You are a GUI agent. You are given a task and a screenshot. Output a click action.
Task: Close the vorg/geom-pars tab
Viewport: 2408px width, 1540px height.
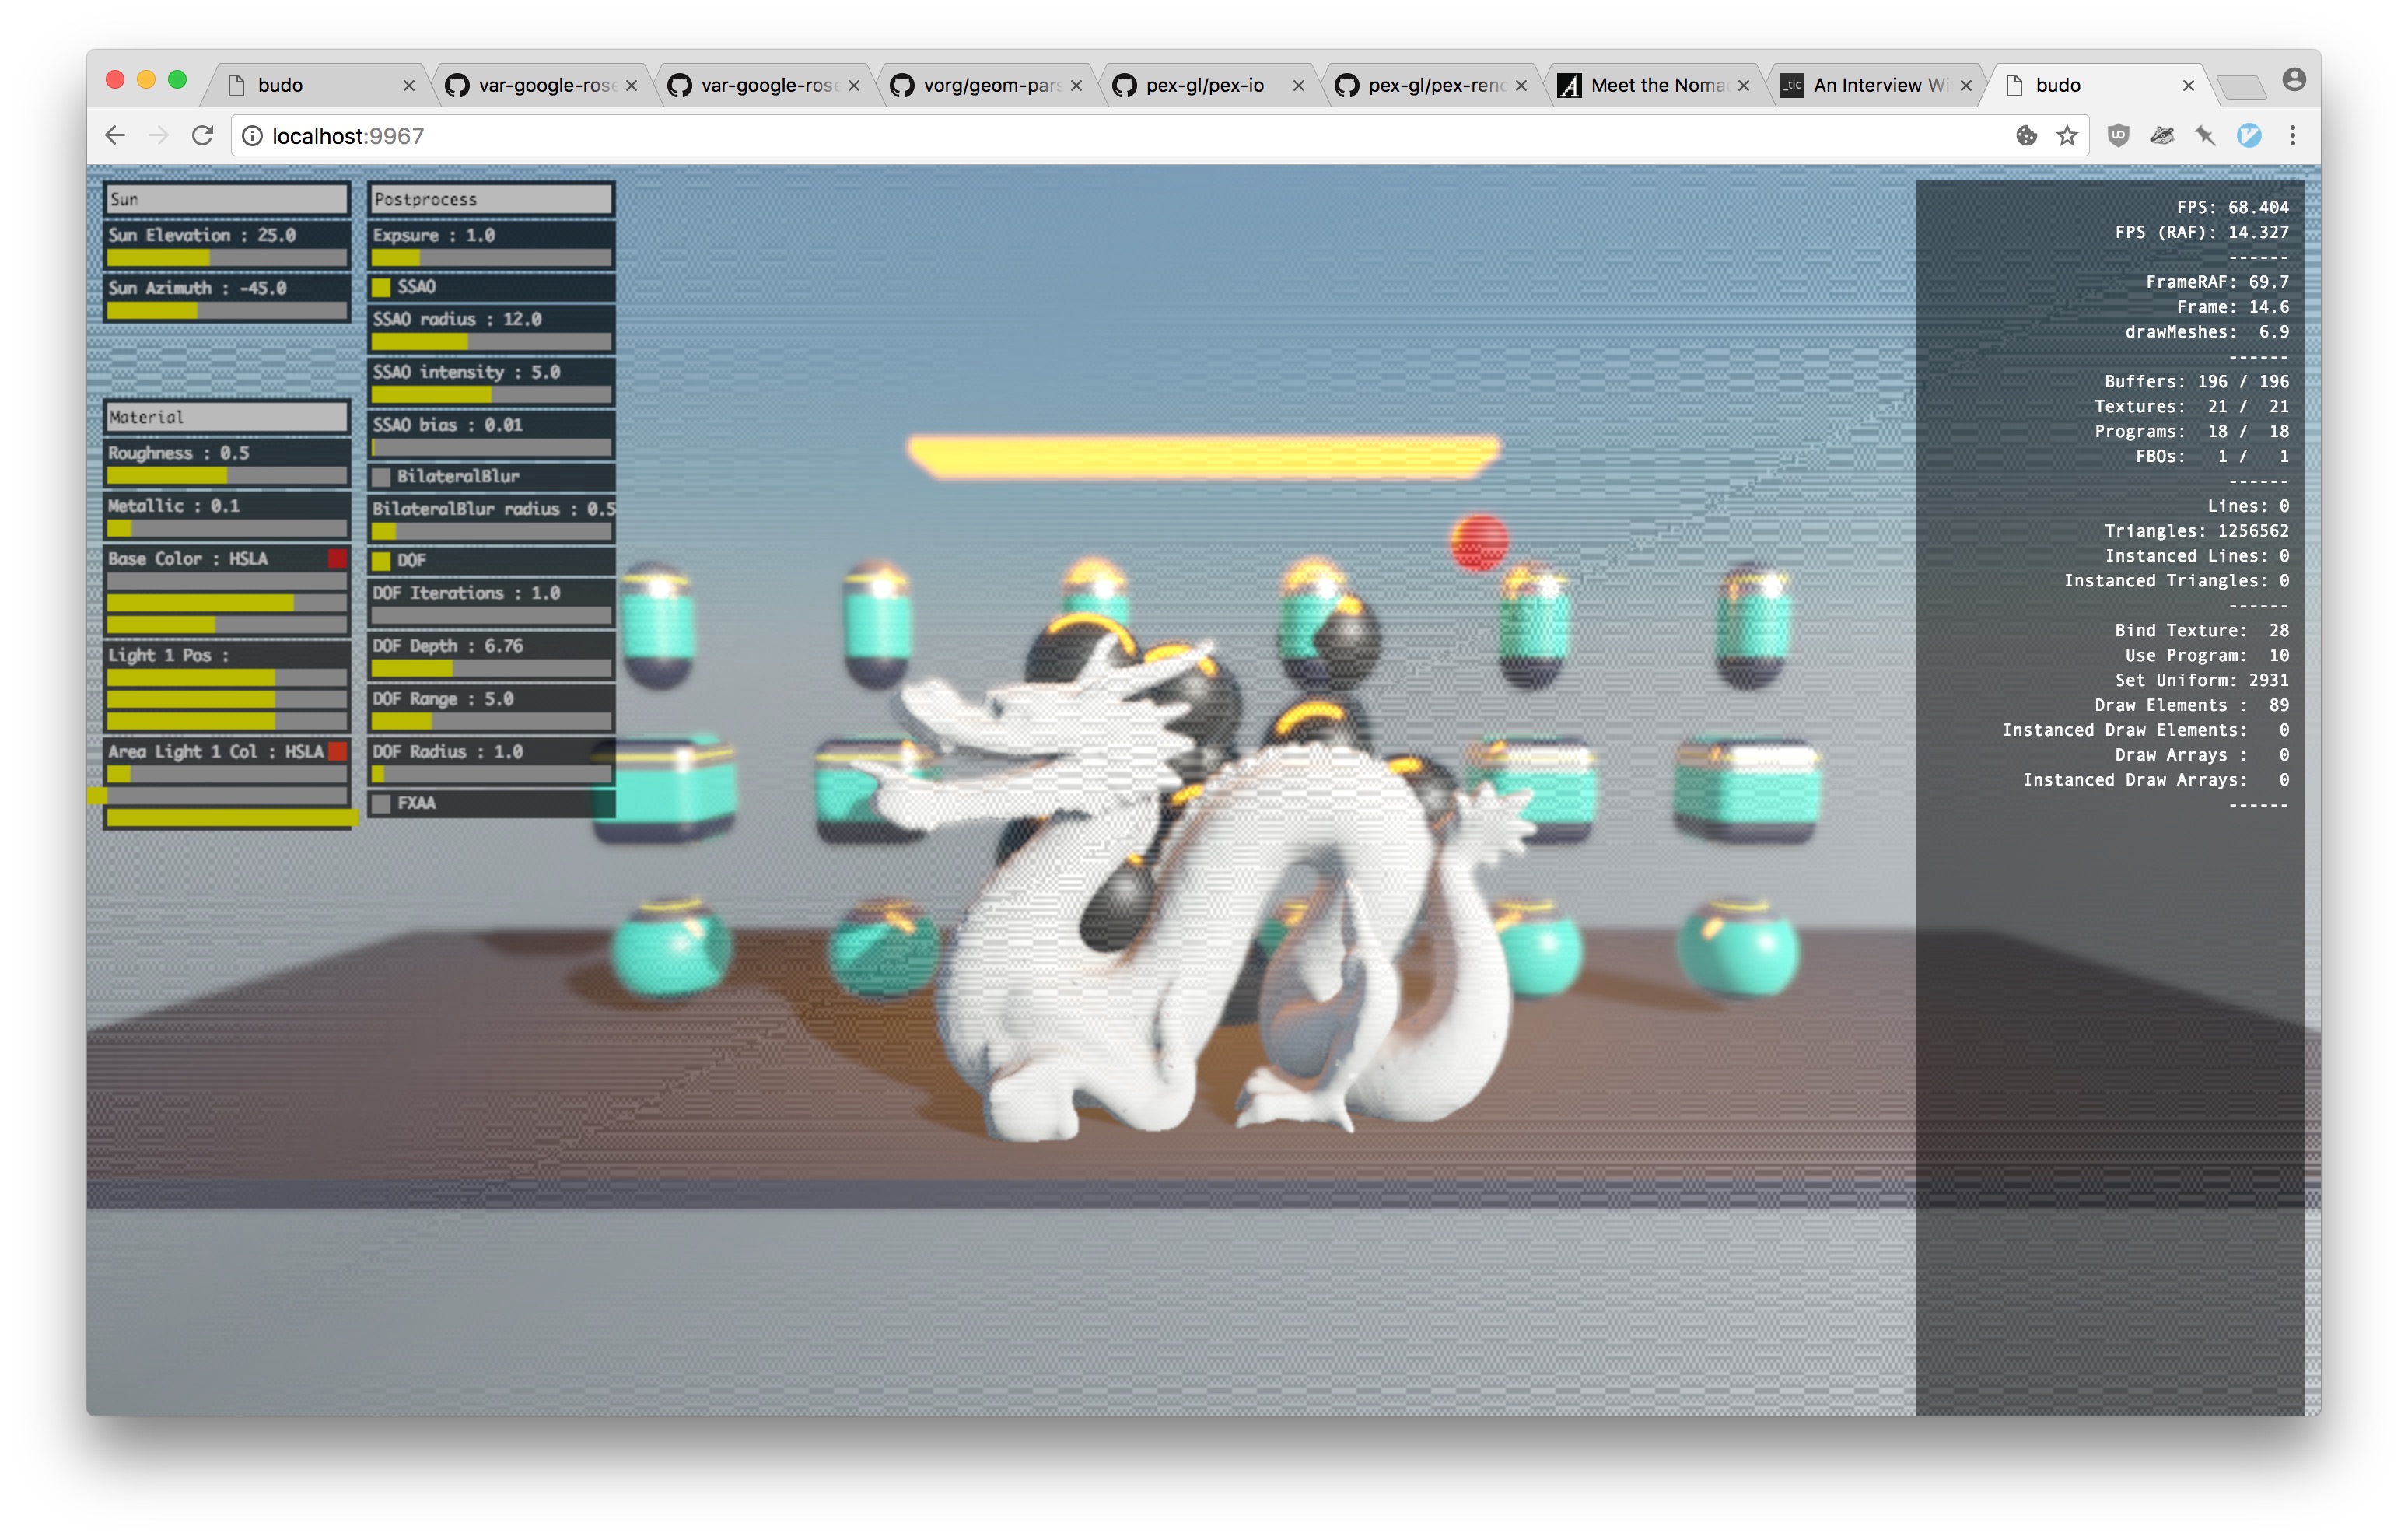[x=1076, y=86]
